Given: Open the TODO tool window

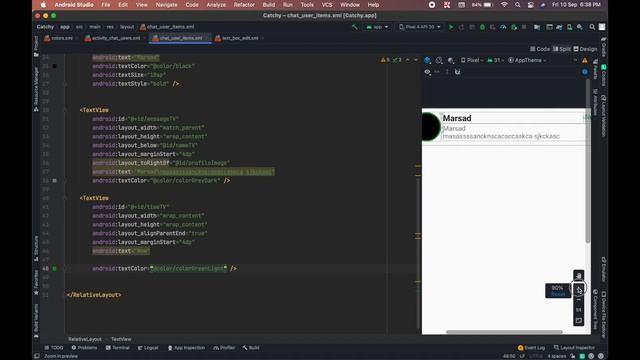Looking at the screenshot, I should tap(54, 348).
